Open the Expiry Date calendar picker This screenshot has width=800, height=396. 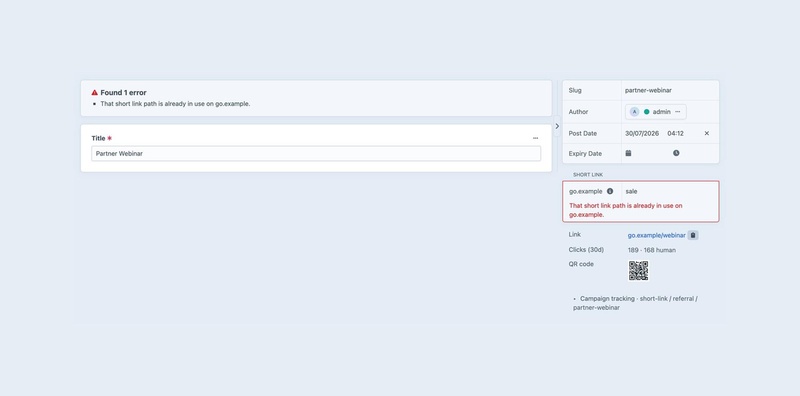tap(629, 153)
